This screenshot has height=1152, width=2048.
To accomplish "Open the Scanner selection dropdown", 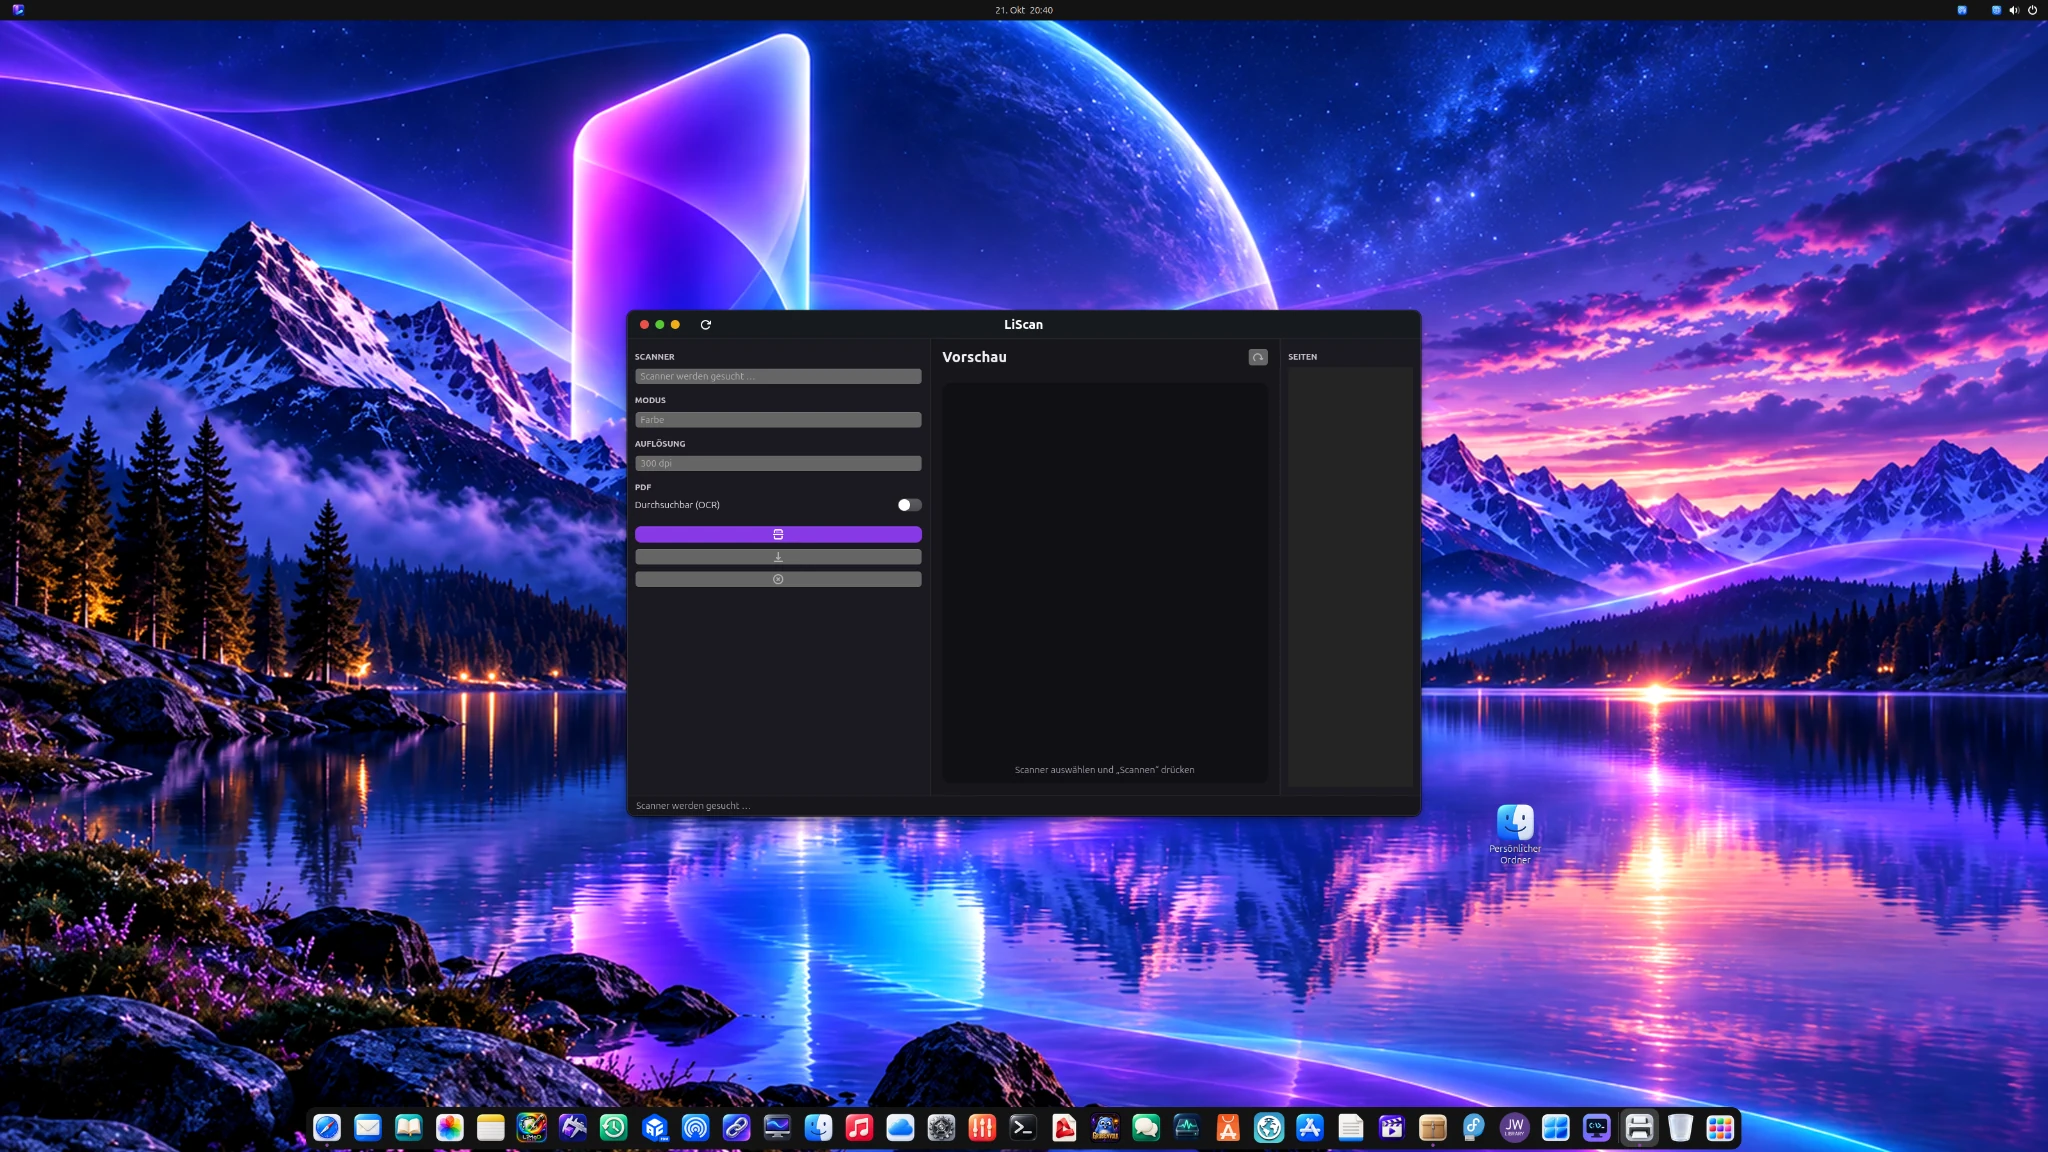I will [x=778, y=376].
